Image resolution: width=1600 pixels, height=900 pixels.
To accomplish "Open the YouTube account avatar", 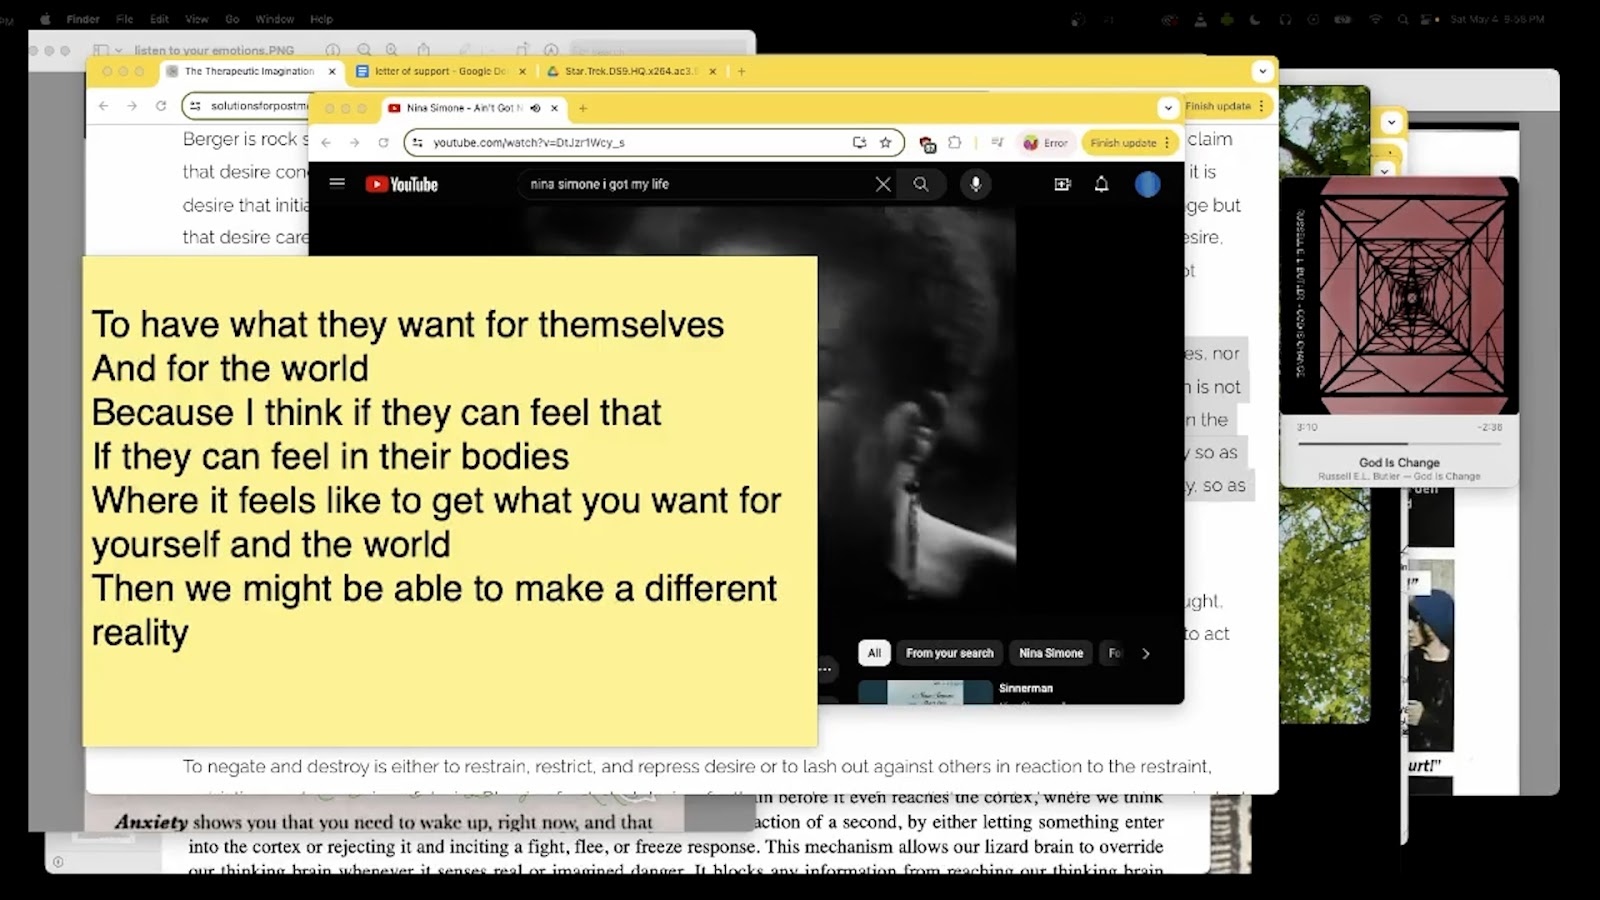I will [x=1147, y=184].
